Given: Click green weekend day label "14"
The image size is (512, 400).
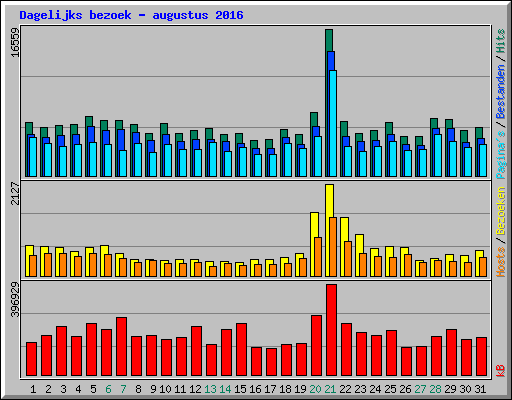Looking at the screenshot, I should [x=225, y=389].
